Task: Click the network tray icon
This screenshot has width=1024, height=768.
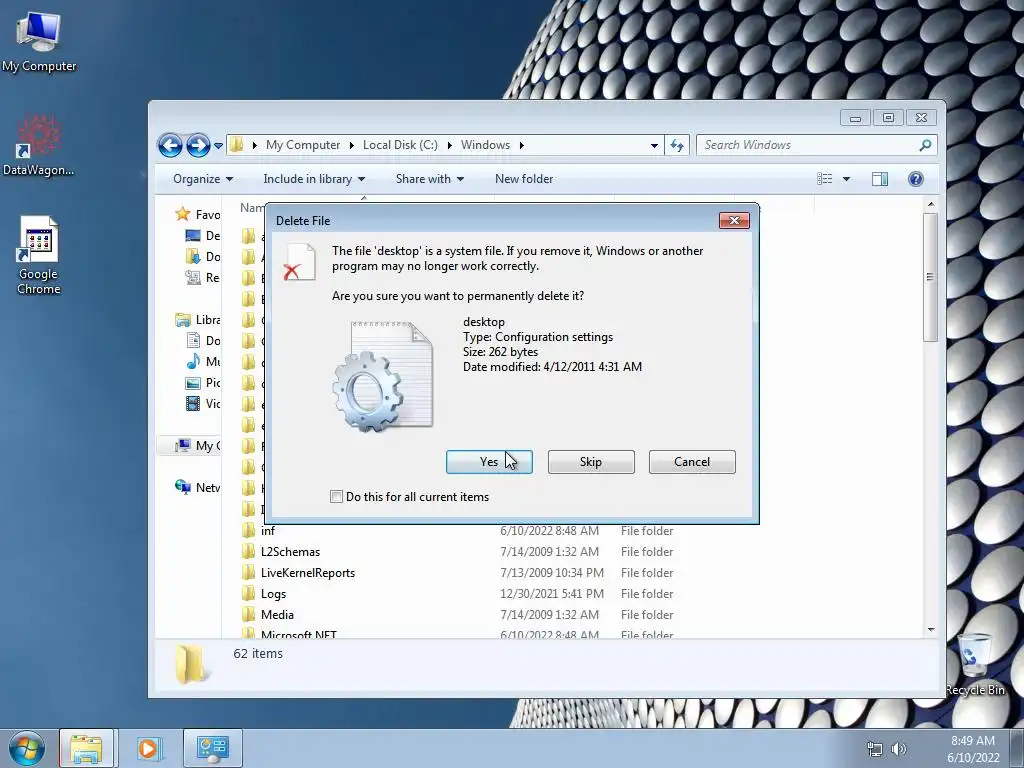Action: pos(874,749)
